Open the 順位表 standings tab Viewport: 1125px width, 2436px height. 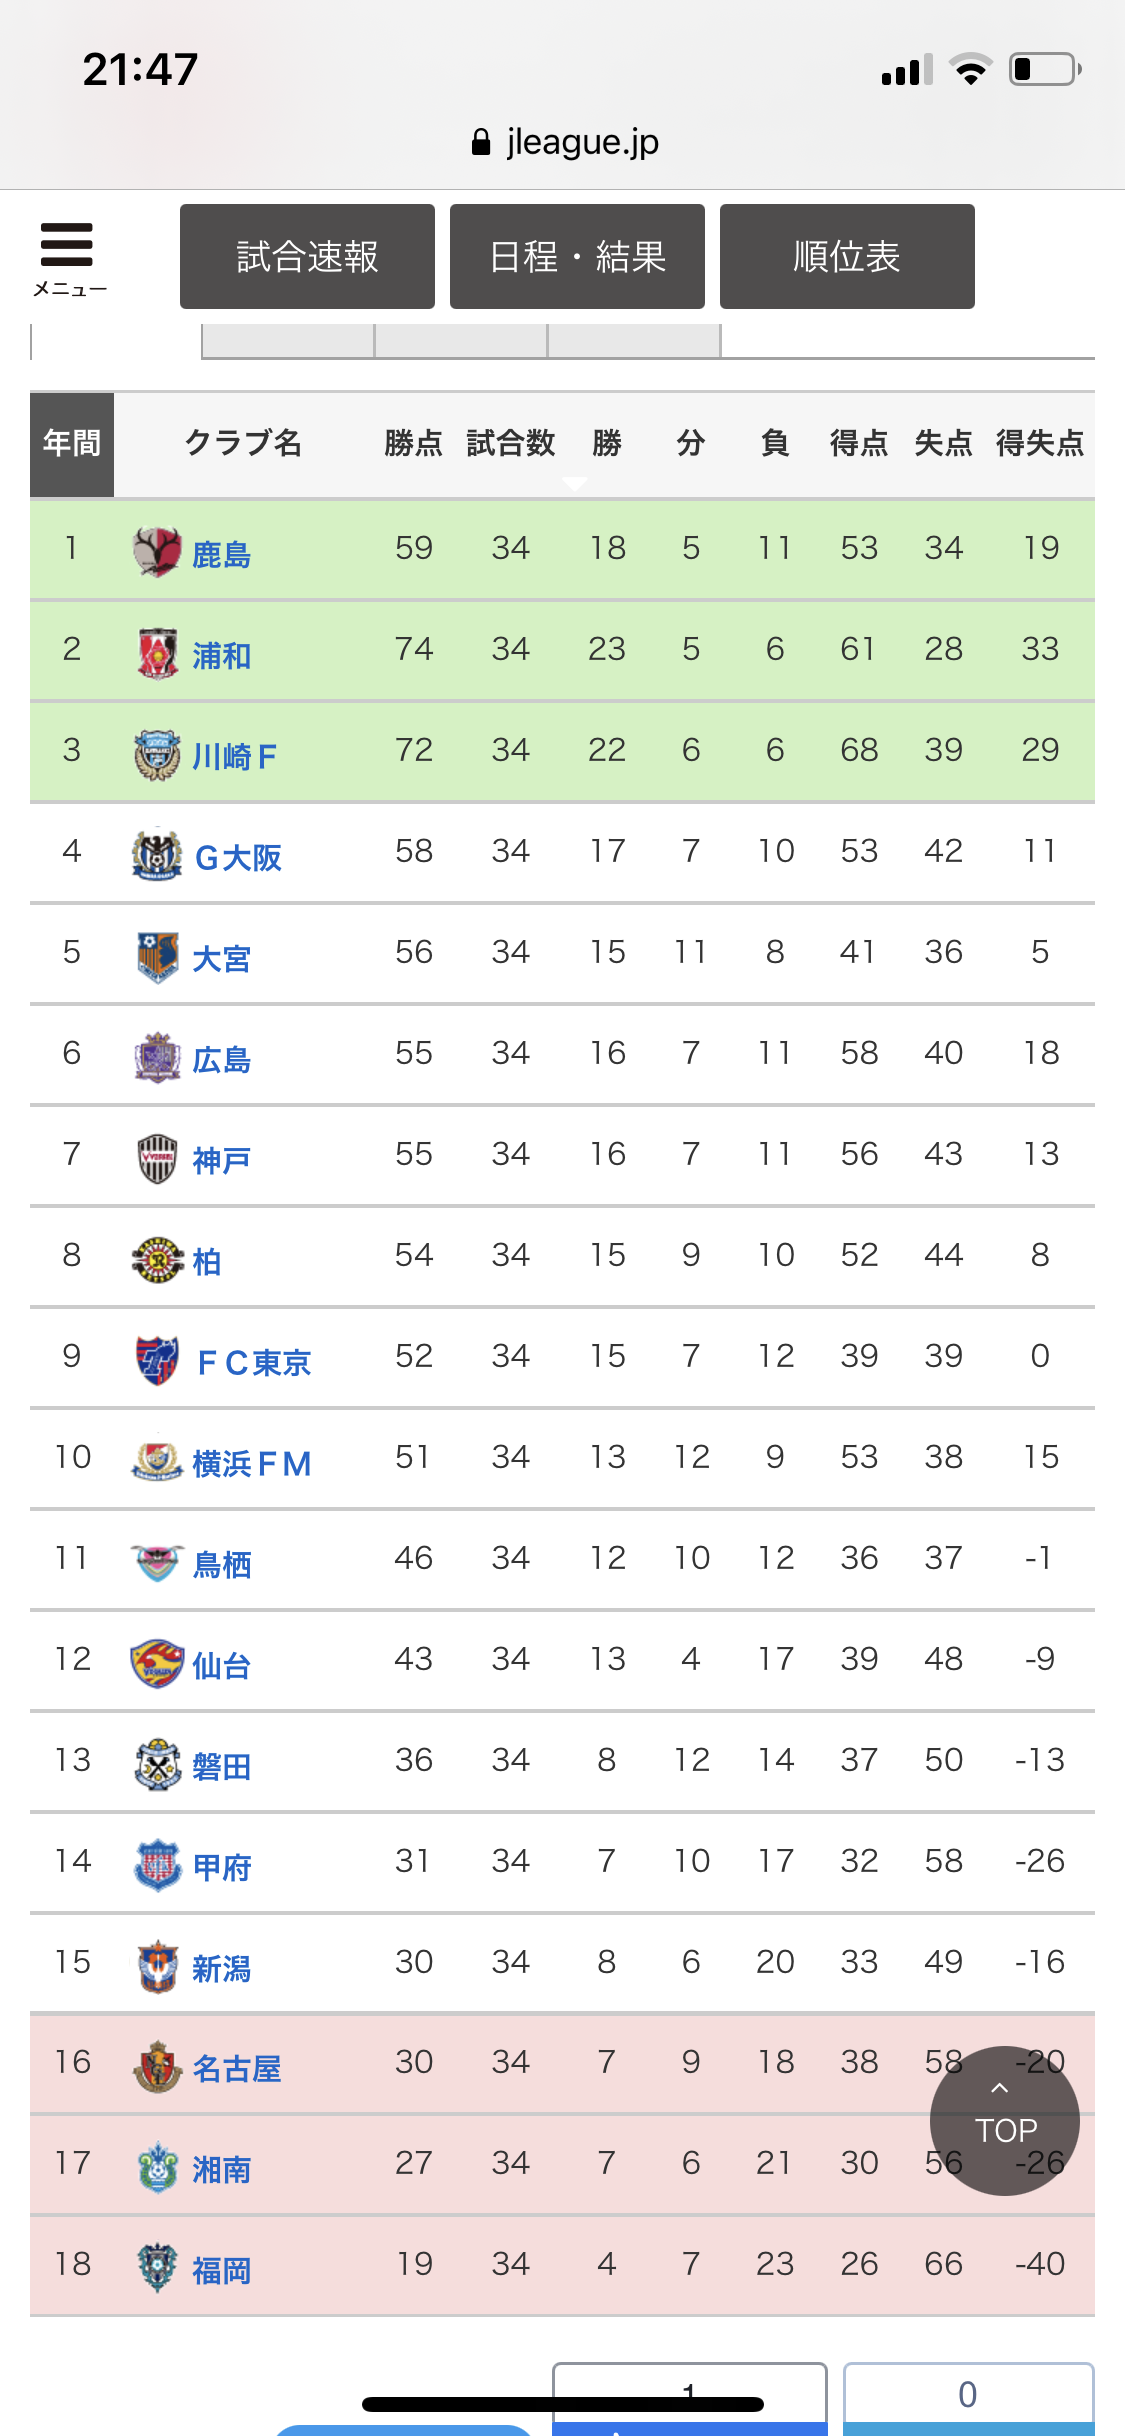[x=847, y=257]
